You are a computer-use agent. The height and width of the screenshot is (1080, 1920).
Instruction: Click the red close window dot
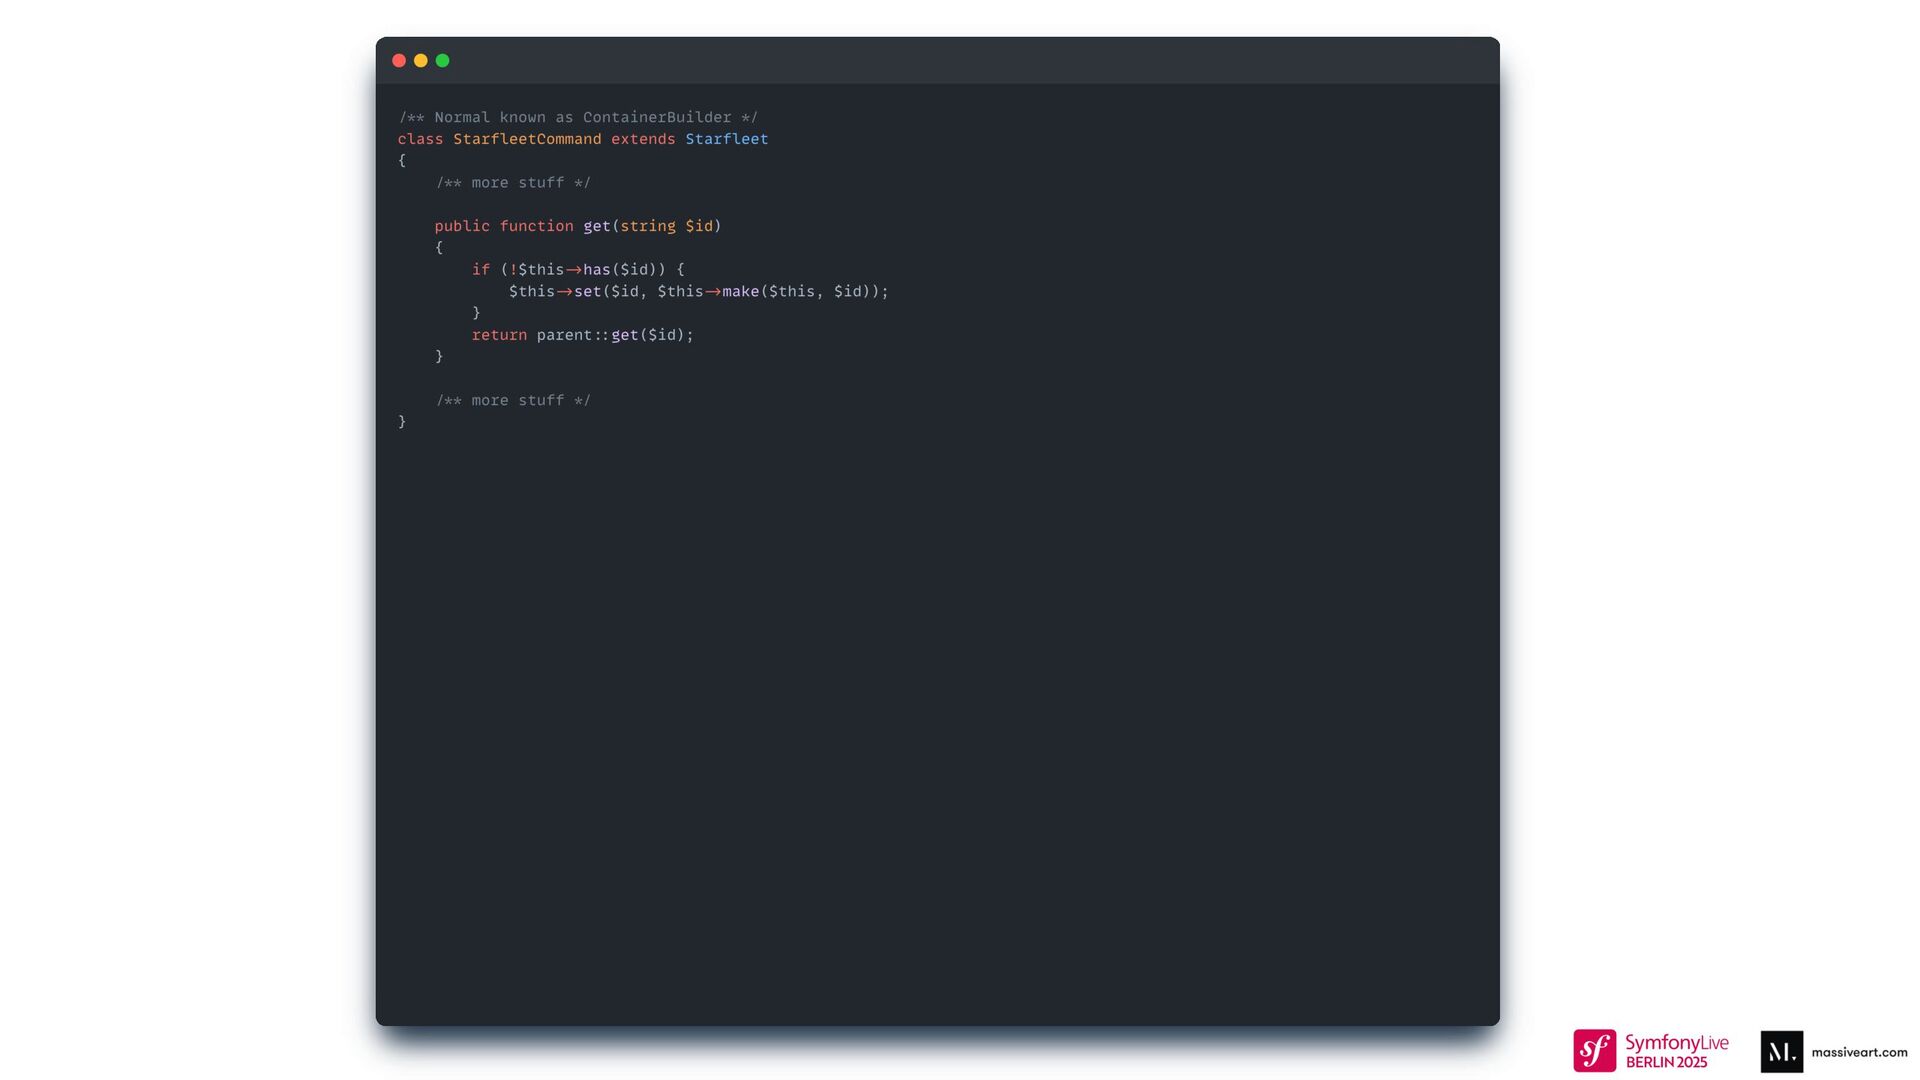click(x=399, y=61)
